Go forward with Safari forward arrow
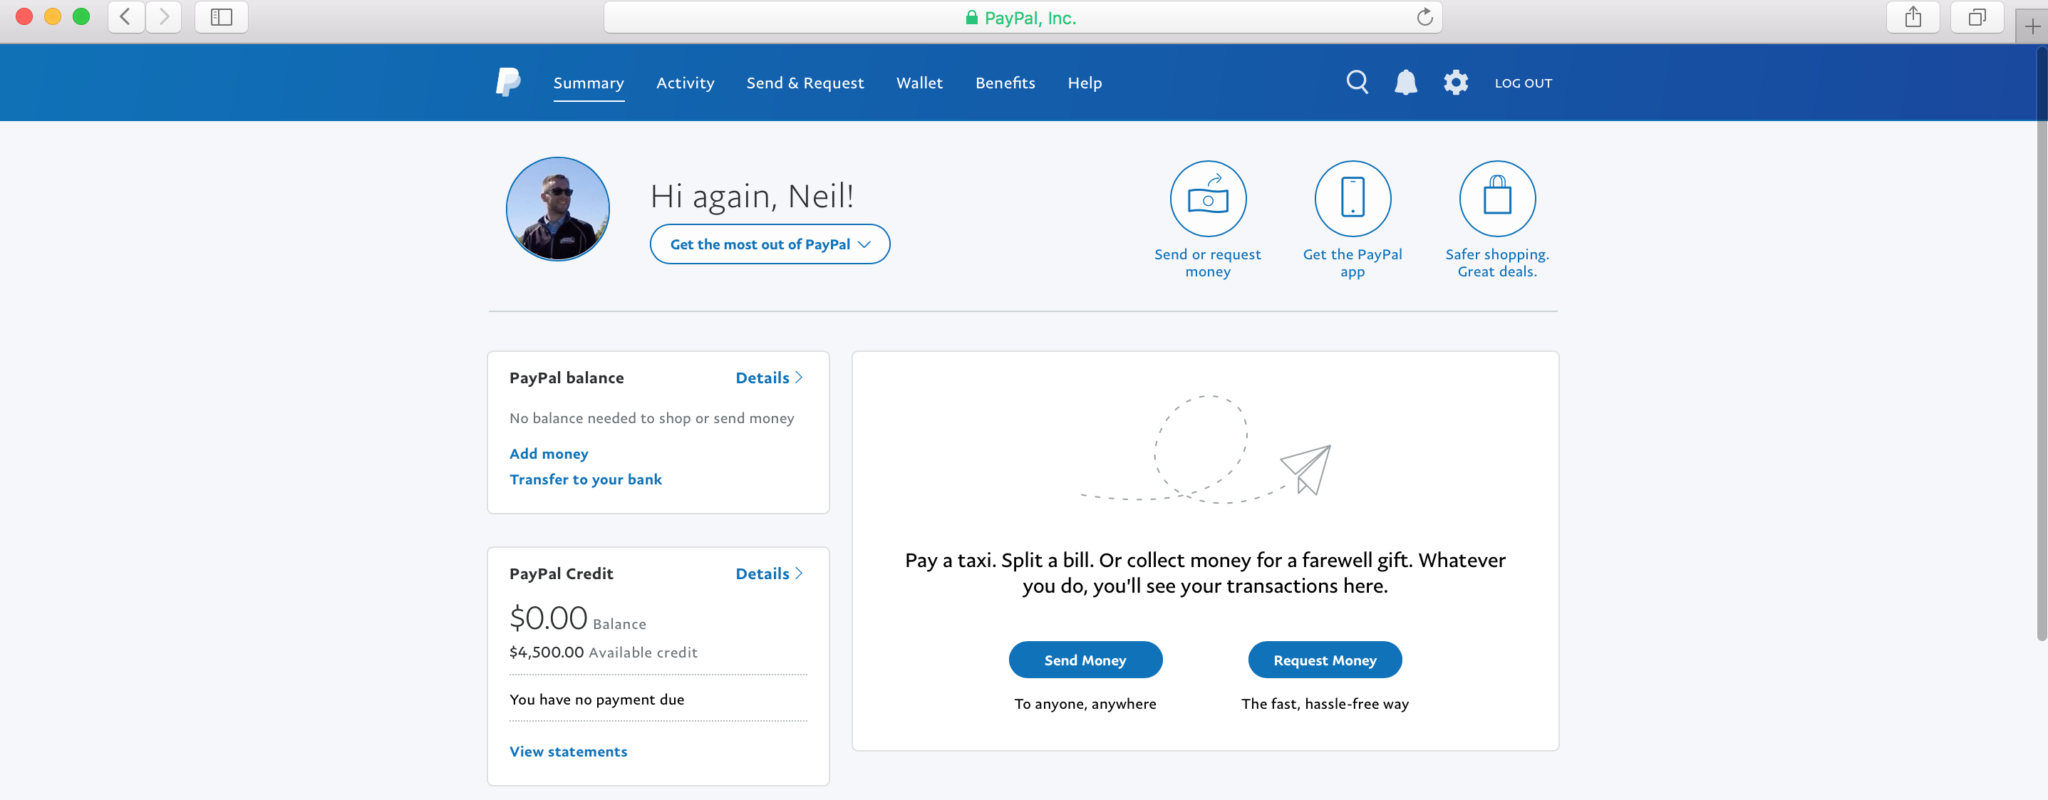Viewport: 2048px width, 800px height. tap(164, 17)
